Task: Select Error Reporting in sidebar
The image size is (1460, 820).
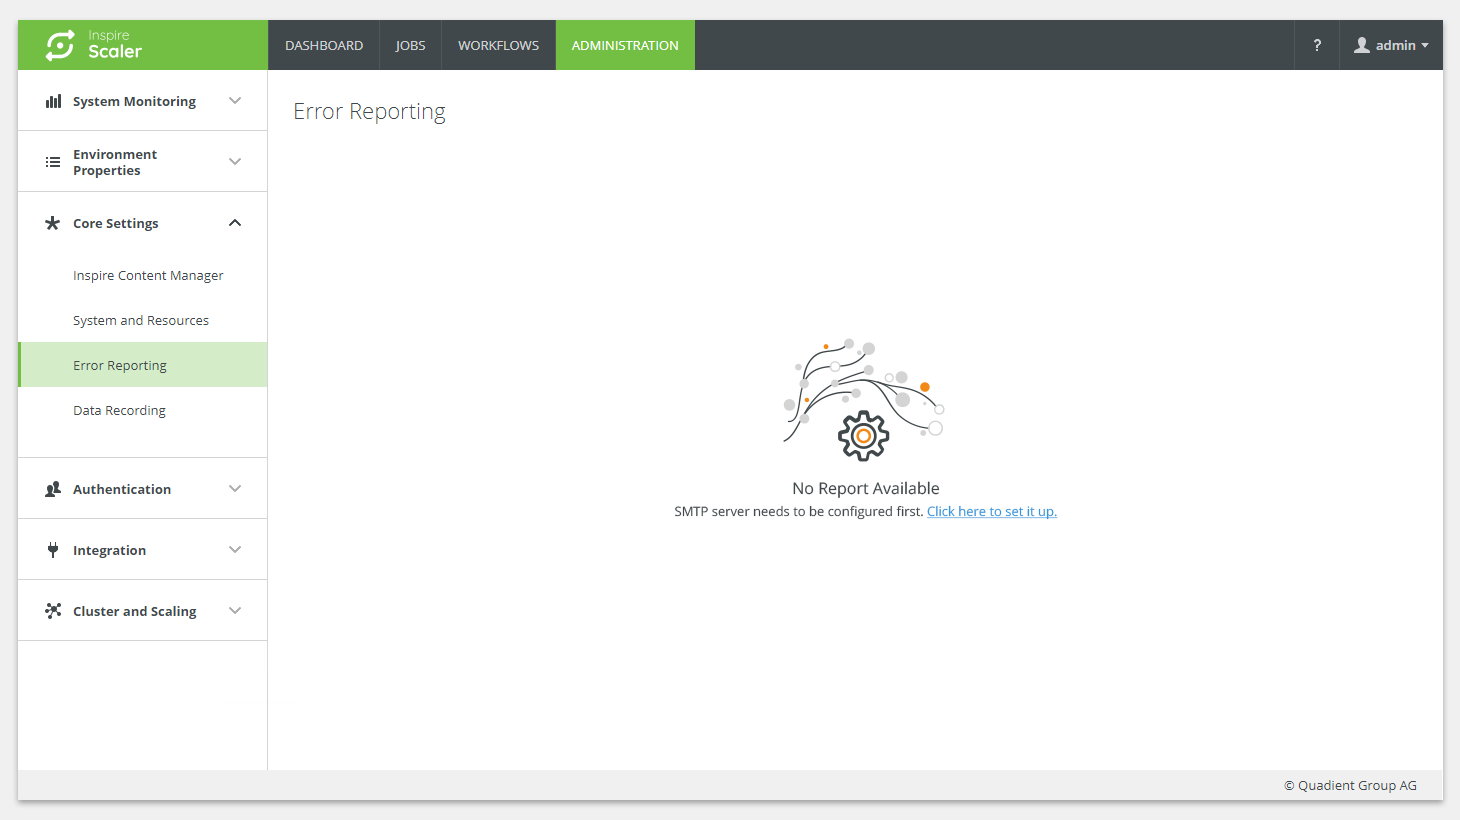Action: pos(143,365)
